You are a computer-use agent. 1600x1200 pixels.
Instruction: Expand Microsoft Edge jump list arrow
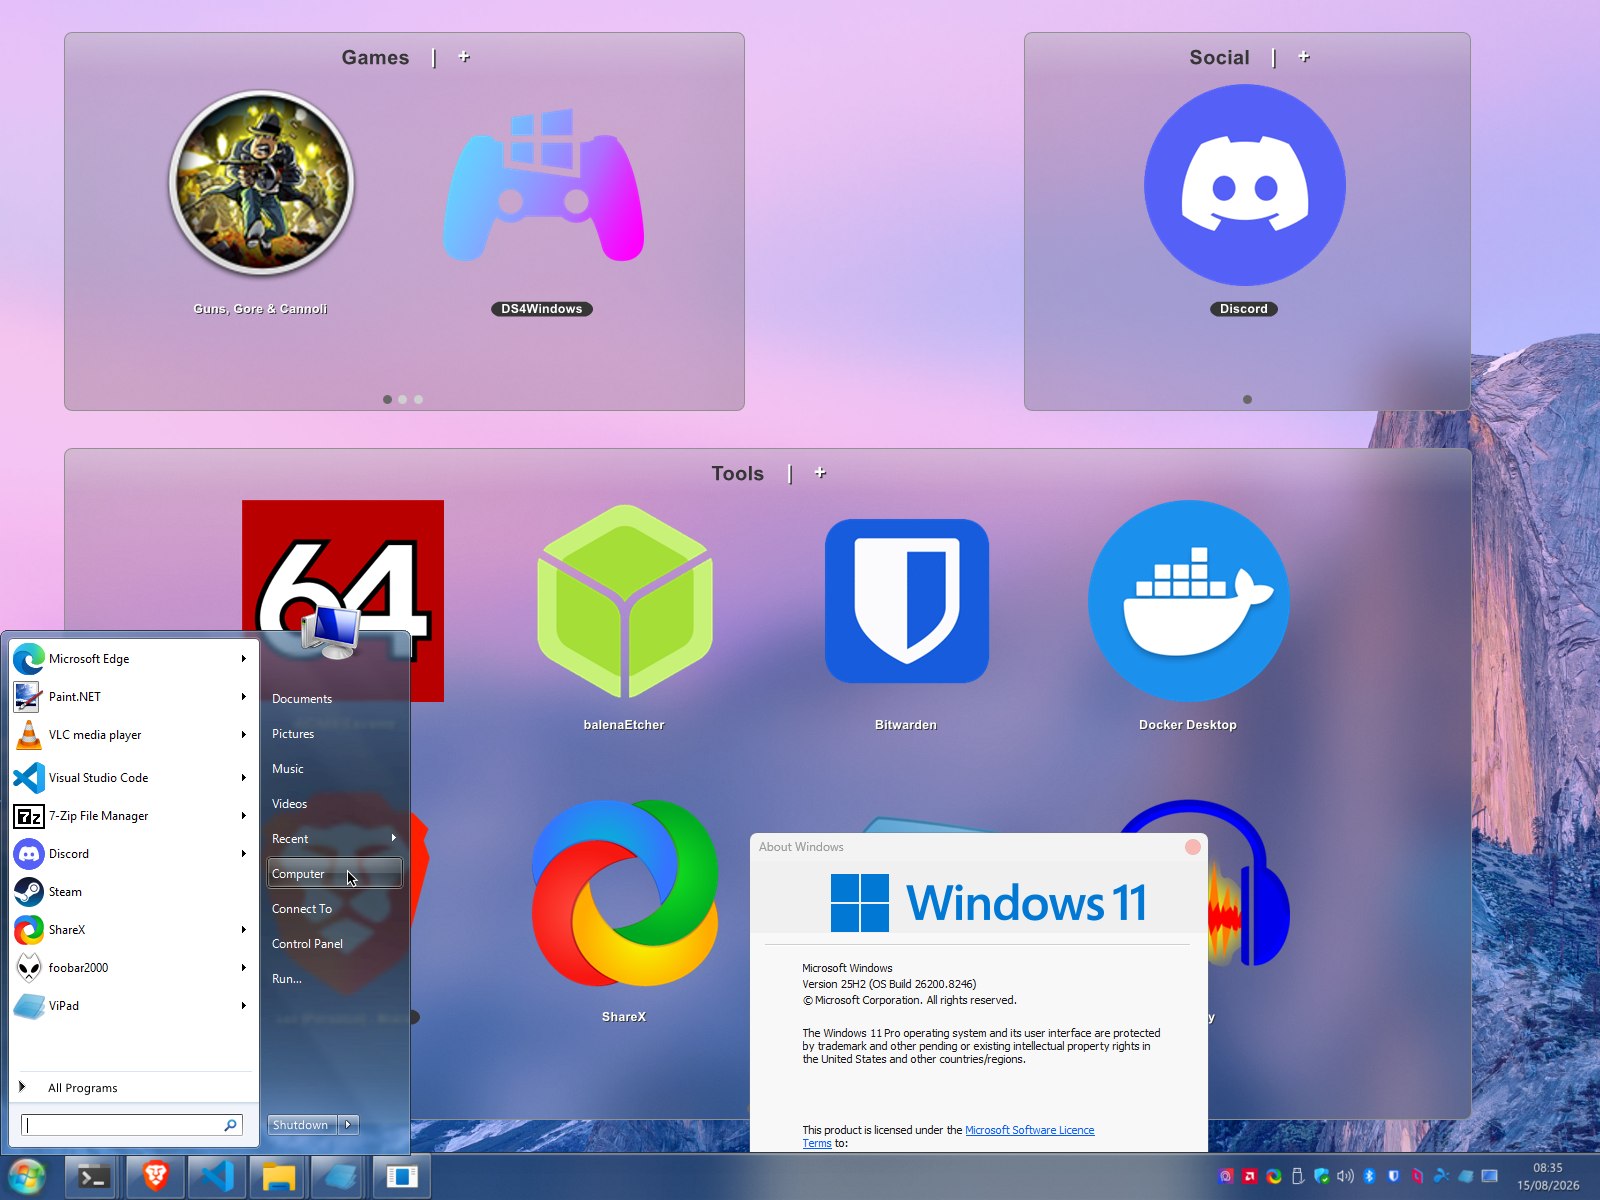[243, 659]
